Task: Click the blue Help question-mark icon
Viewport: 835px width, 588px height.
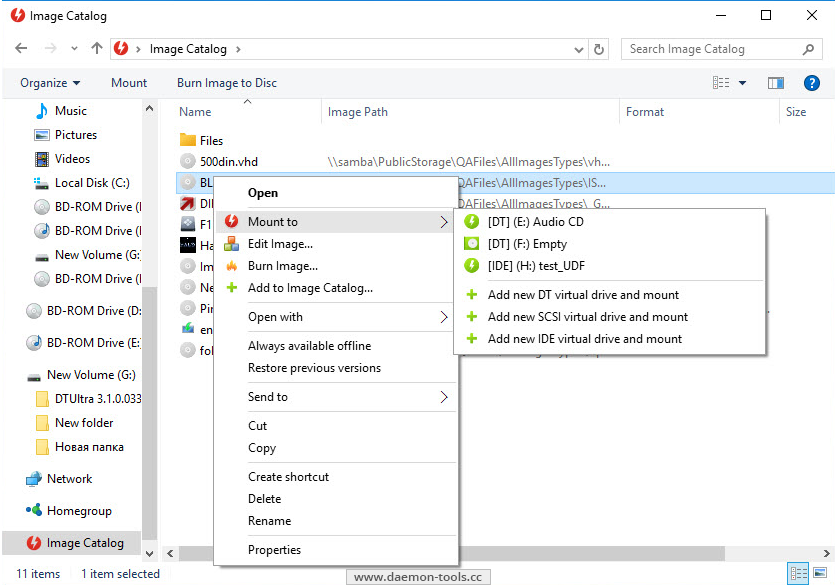Action: 812,83
